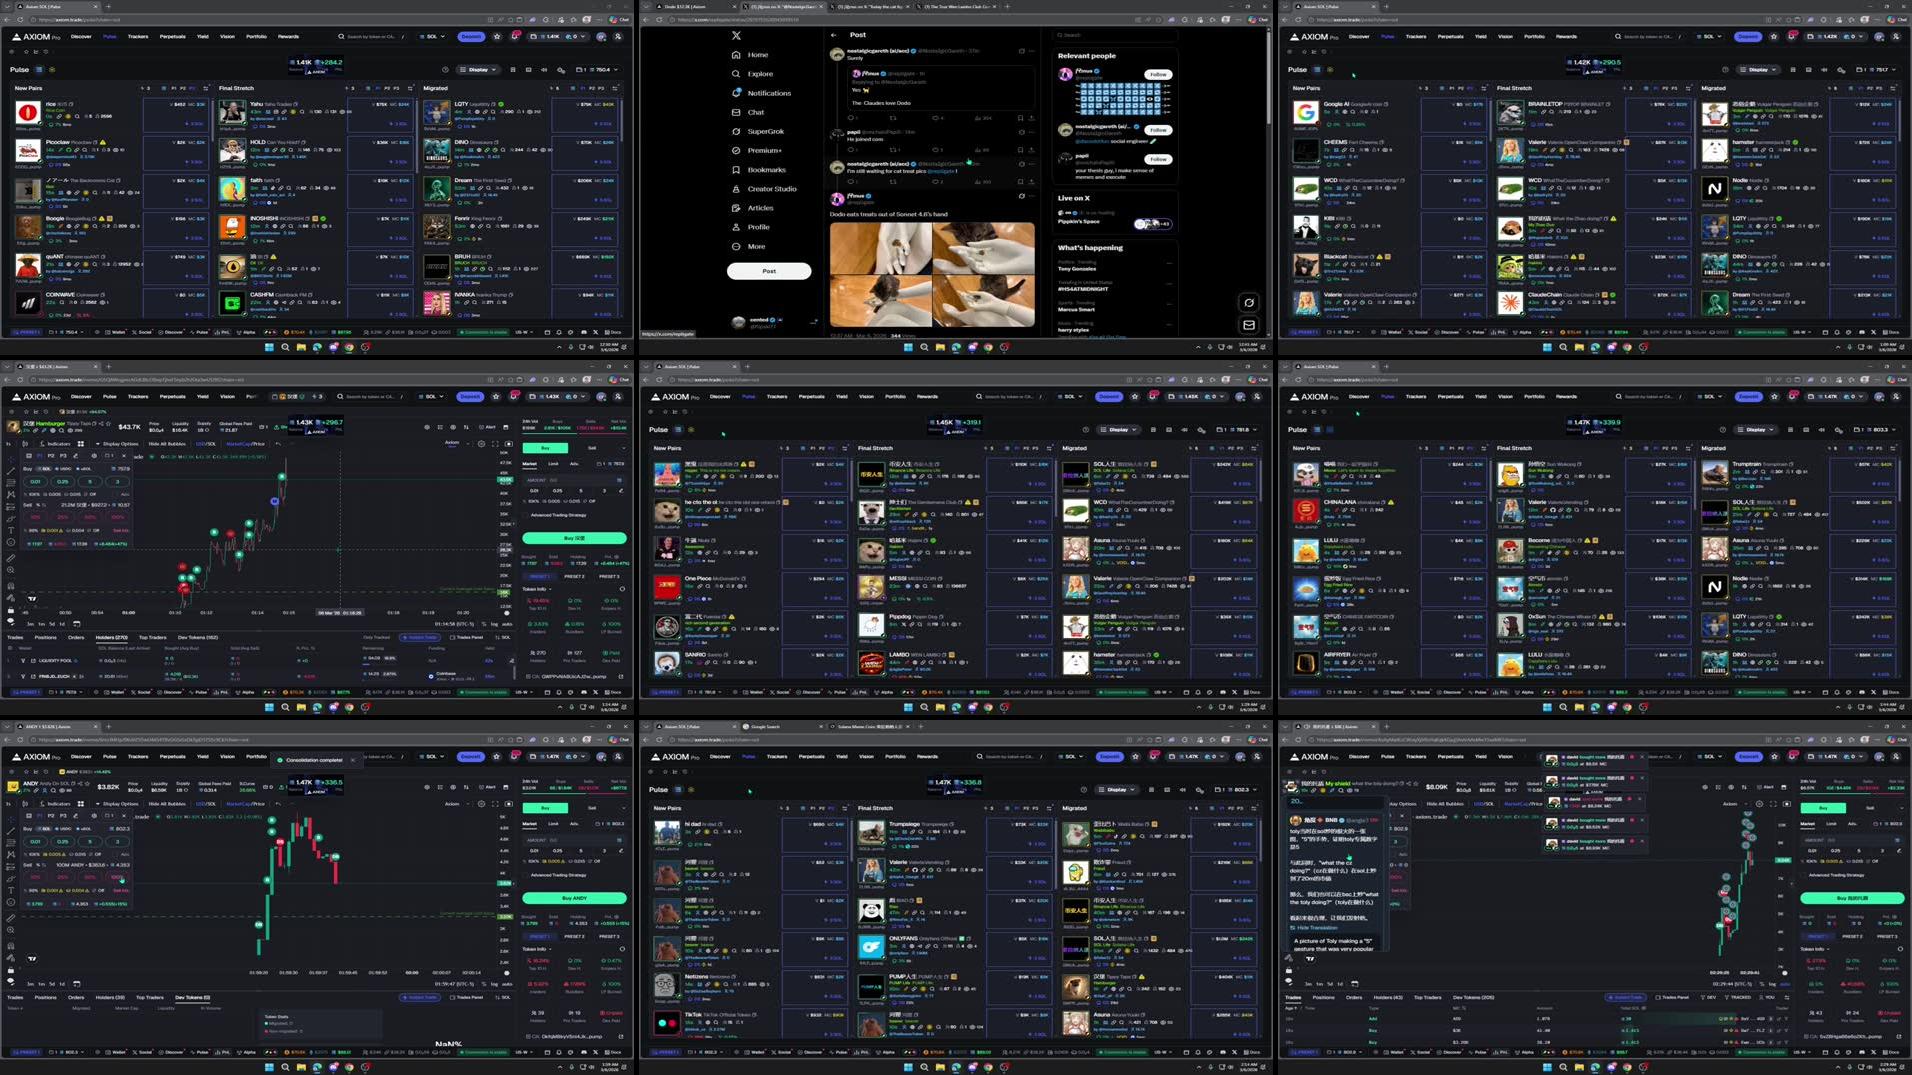This screenshot has height=1075, width=1912.
Task: Open Bookmarks in the X sidebar
Action: tap(765, 169)
